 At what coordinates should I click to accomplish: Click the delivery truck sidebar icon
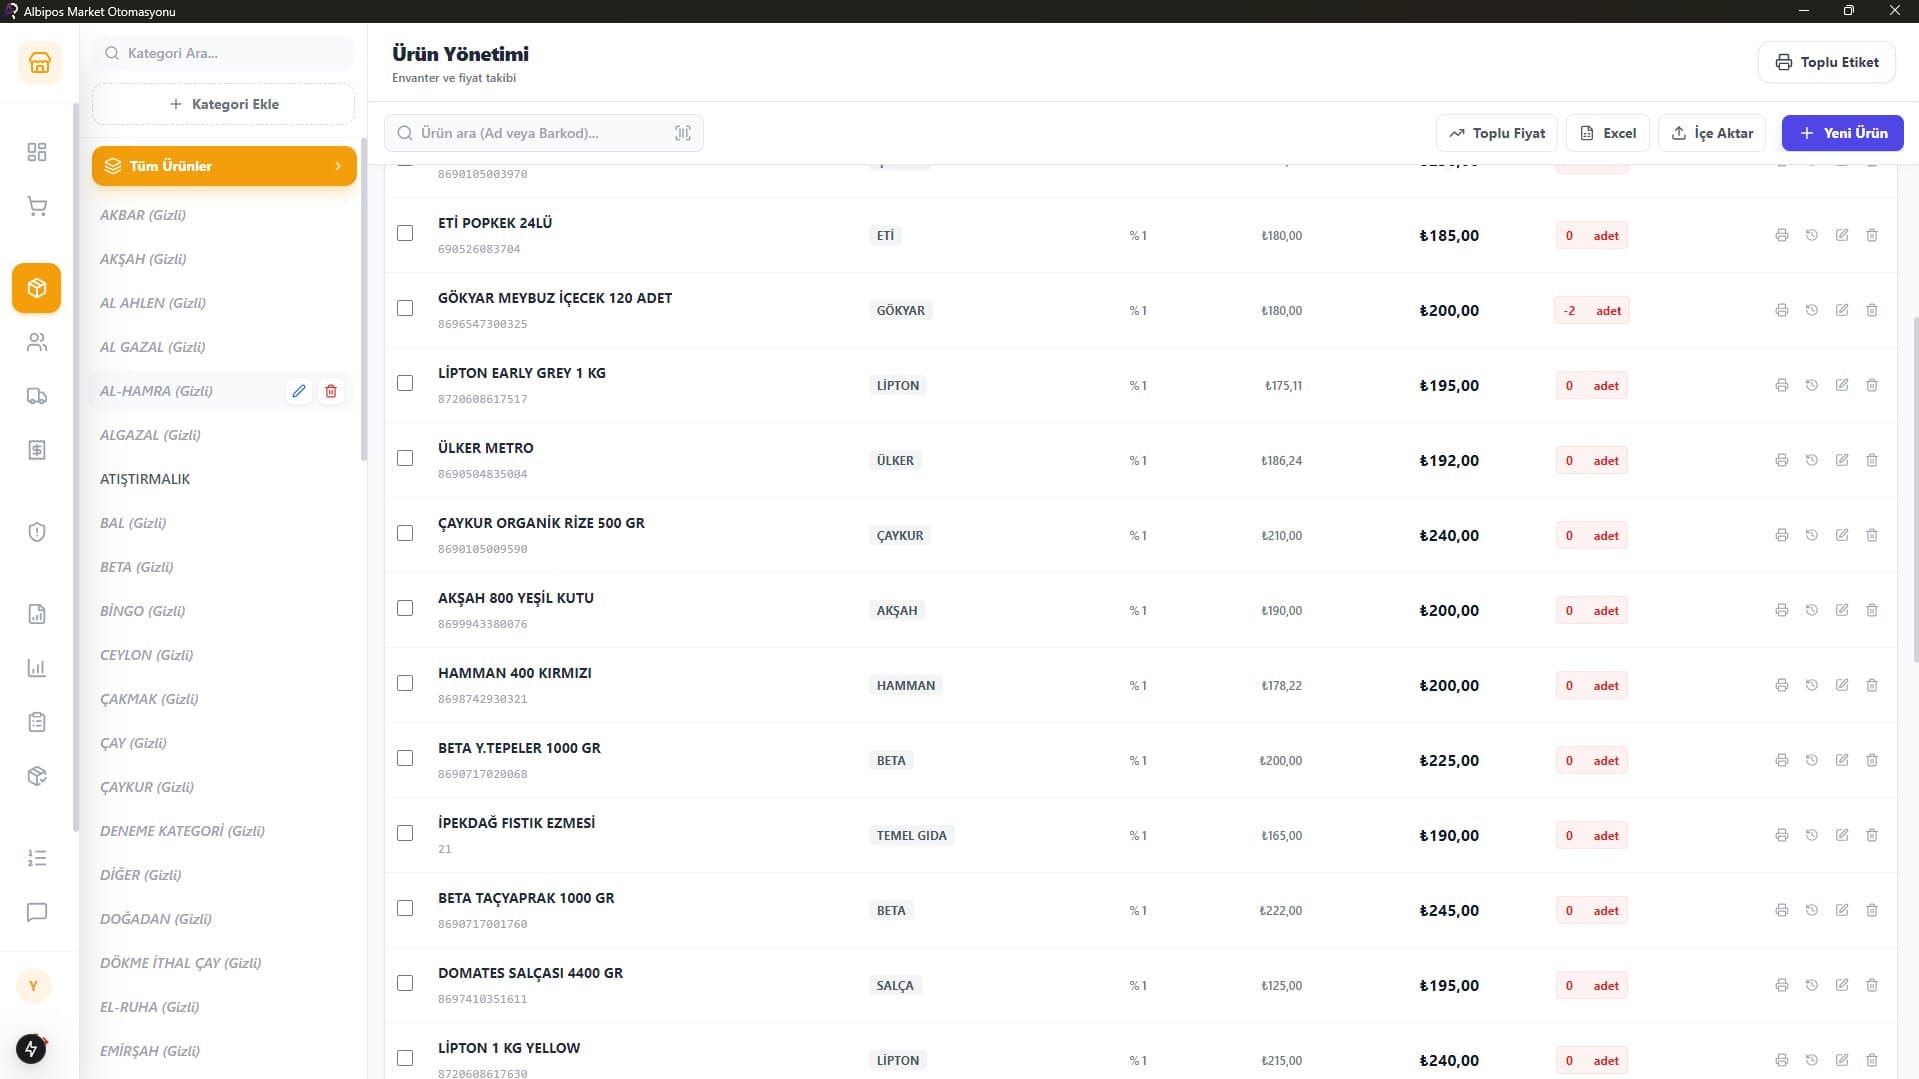coord(37,396)
